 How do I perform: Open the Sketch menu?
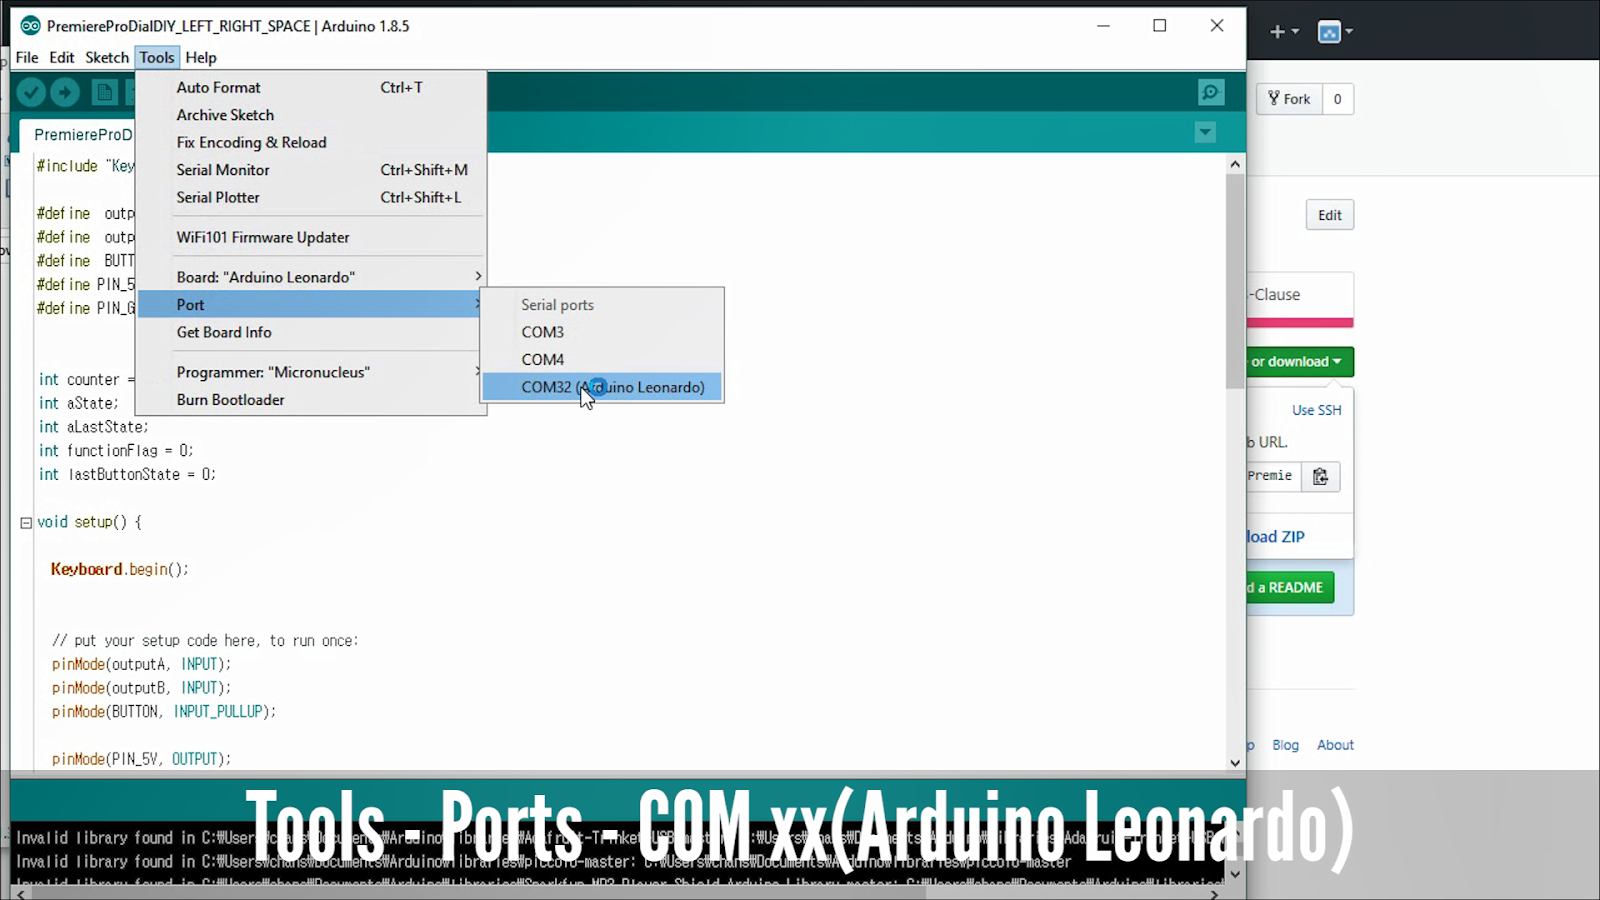107,57
